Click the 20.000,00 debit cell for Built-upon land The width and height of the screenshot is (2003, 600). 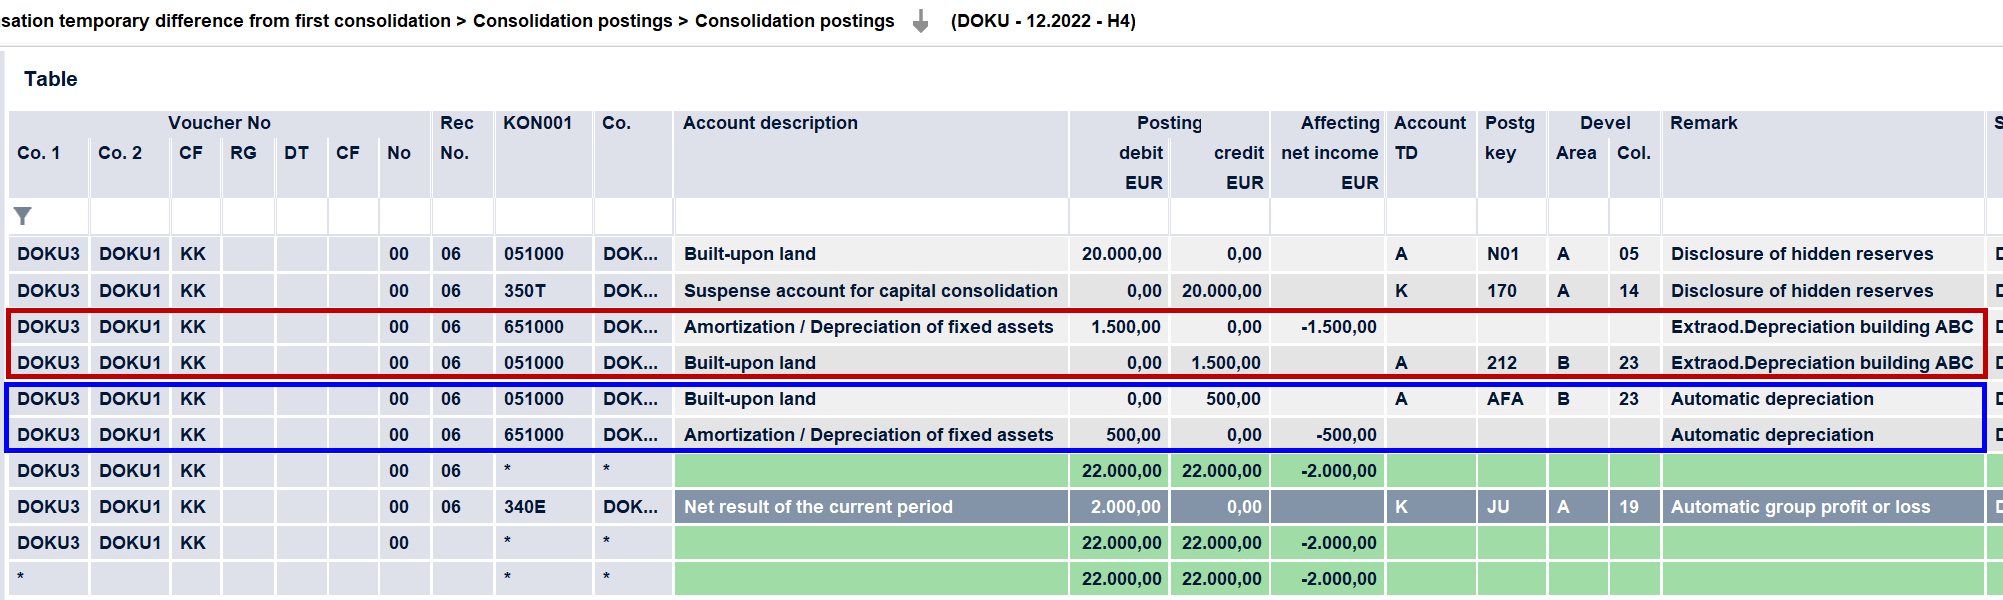point(1121,254)
